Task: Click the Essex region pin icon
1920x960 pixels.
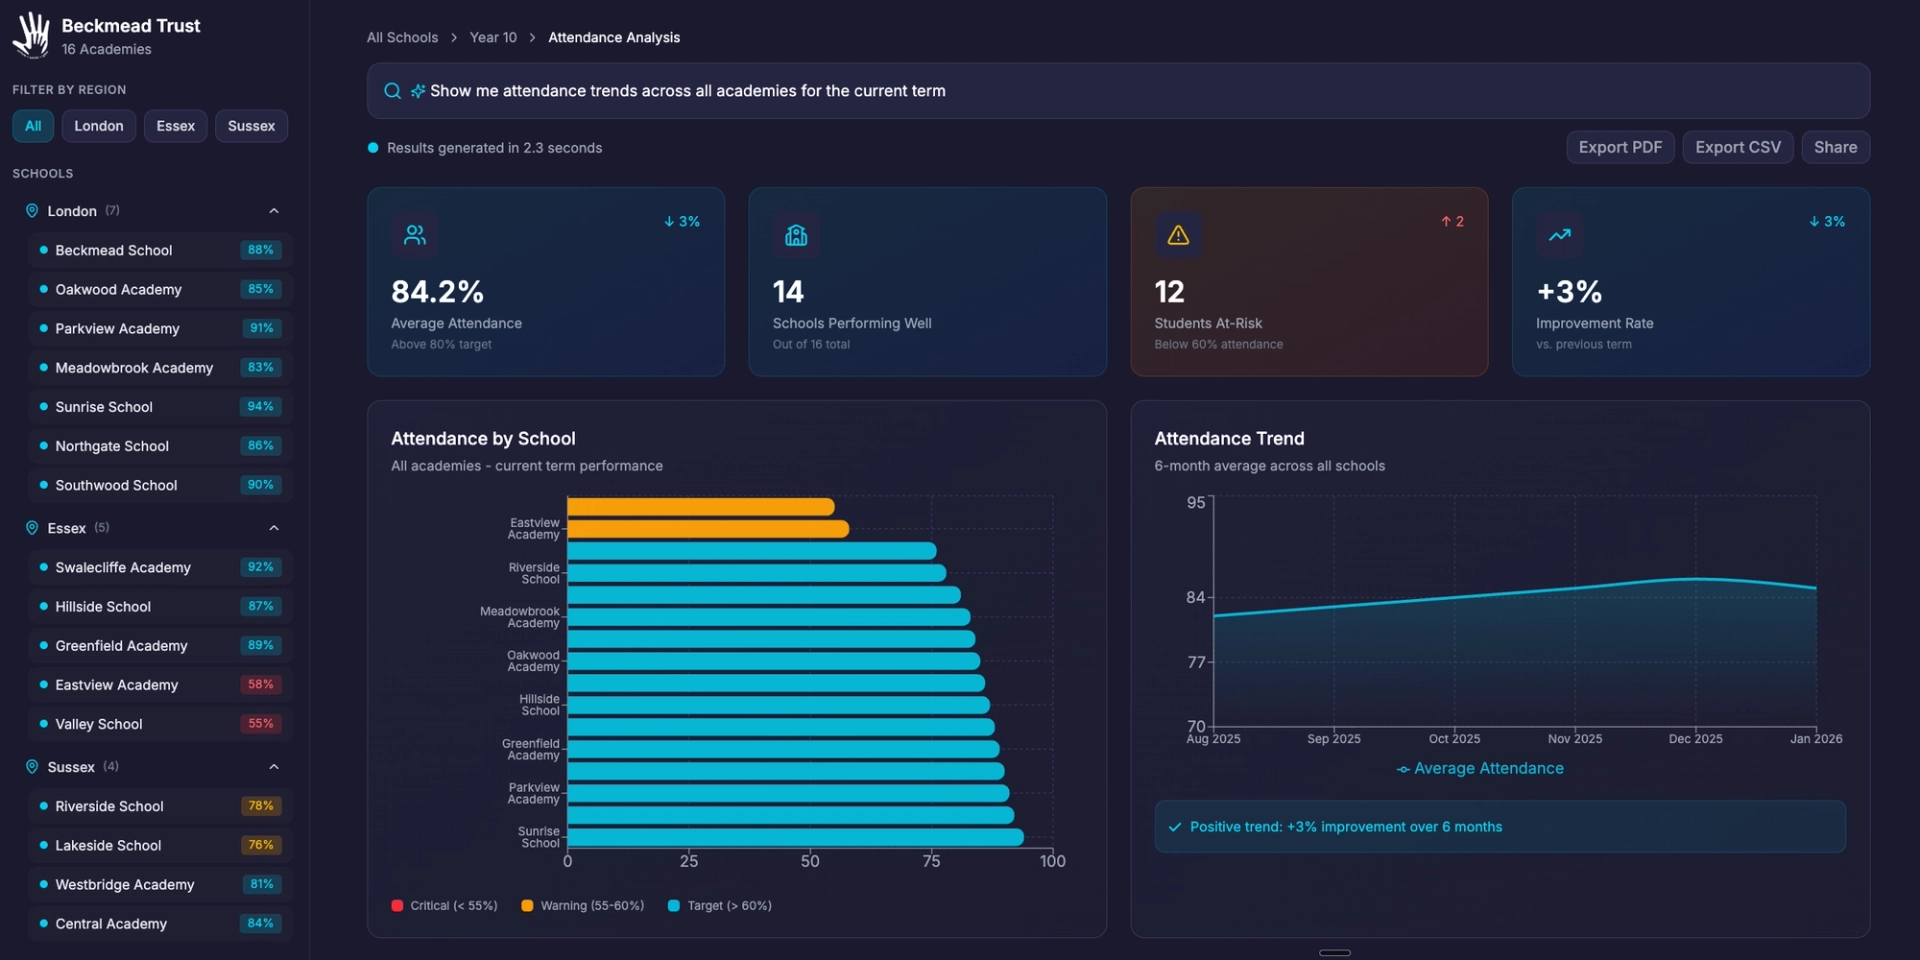Action: pyautogui.click(x=32, y=528)
